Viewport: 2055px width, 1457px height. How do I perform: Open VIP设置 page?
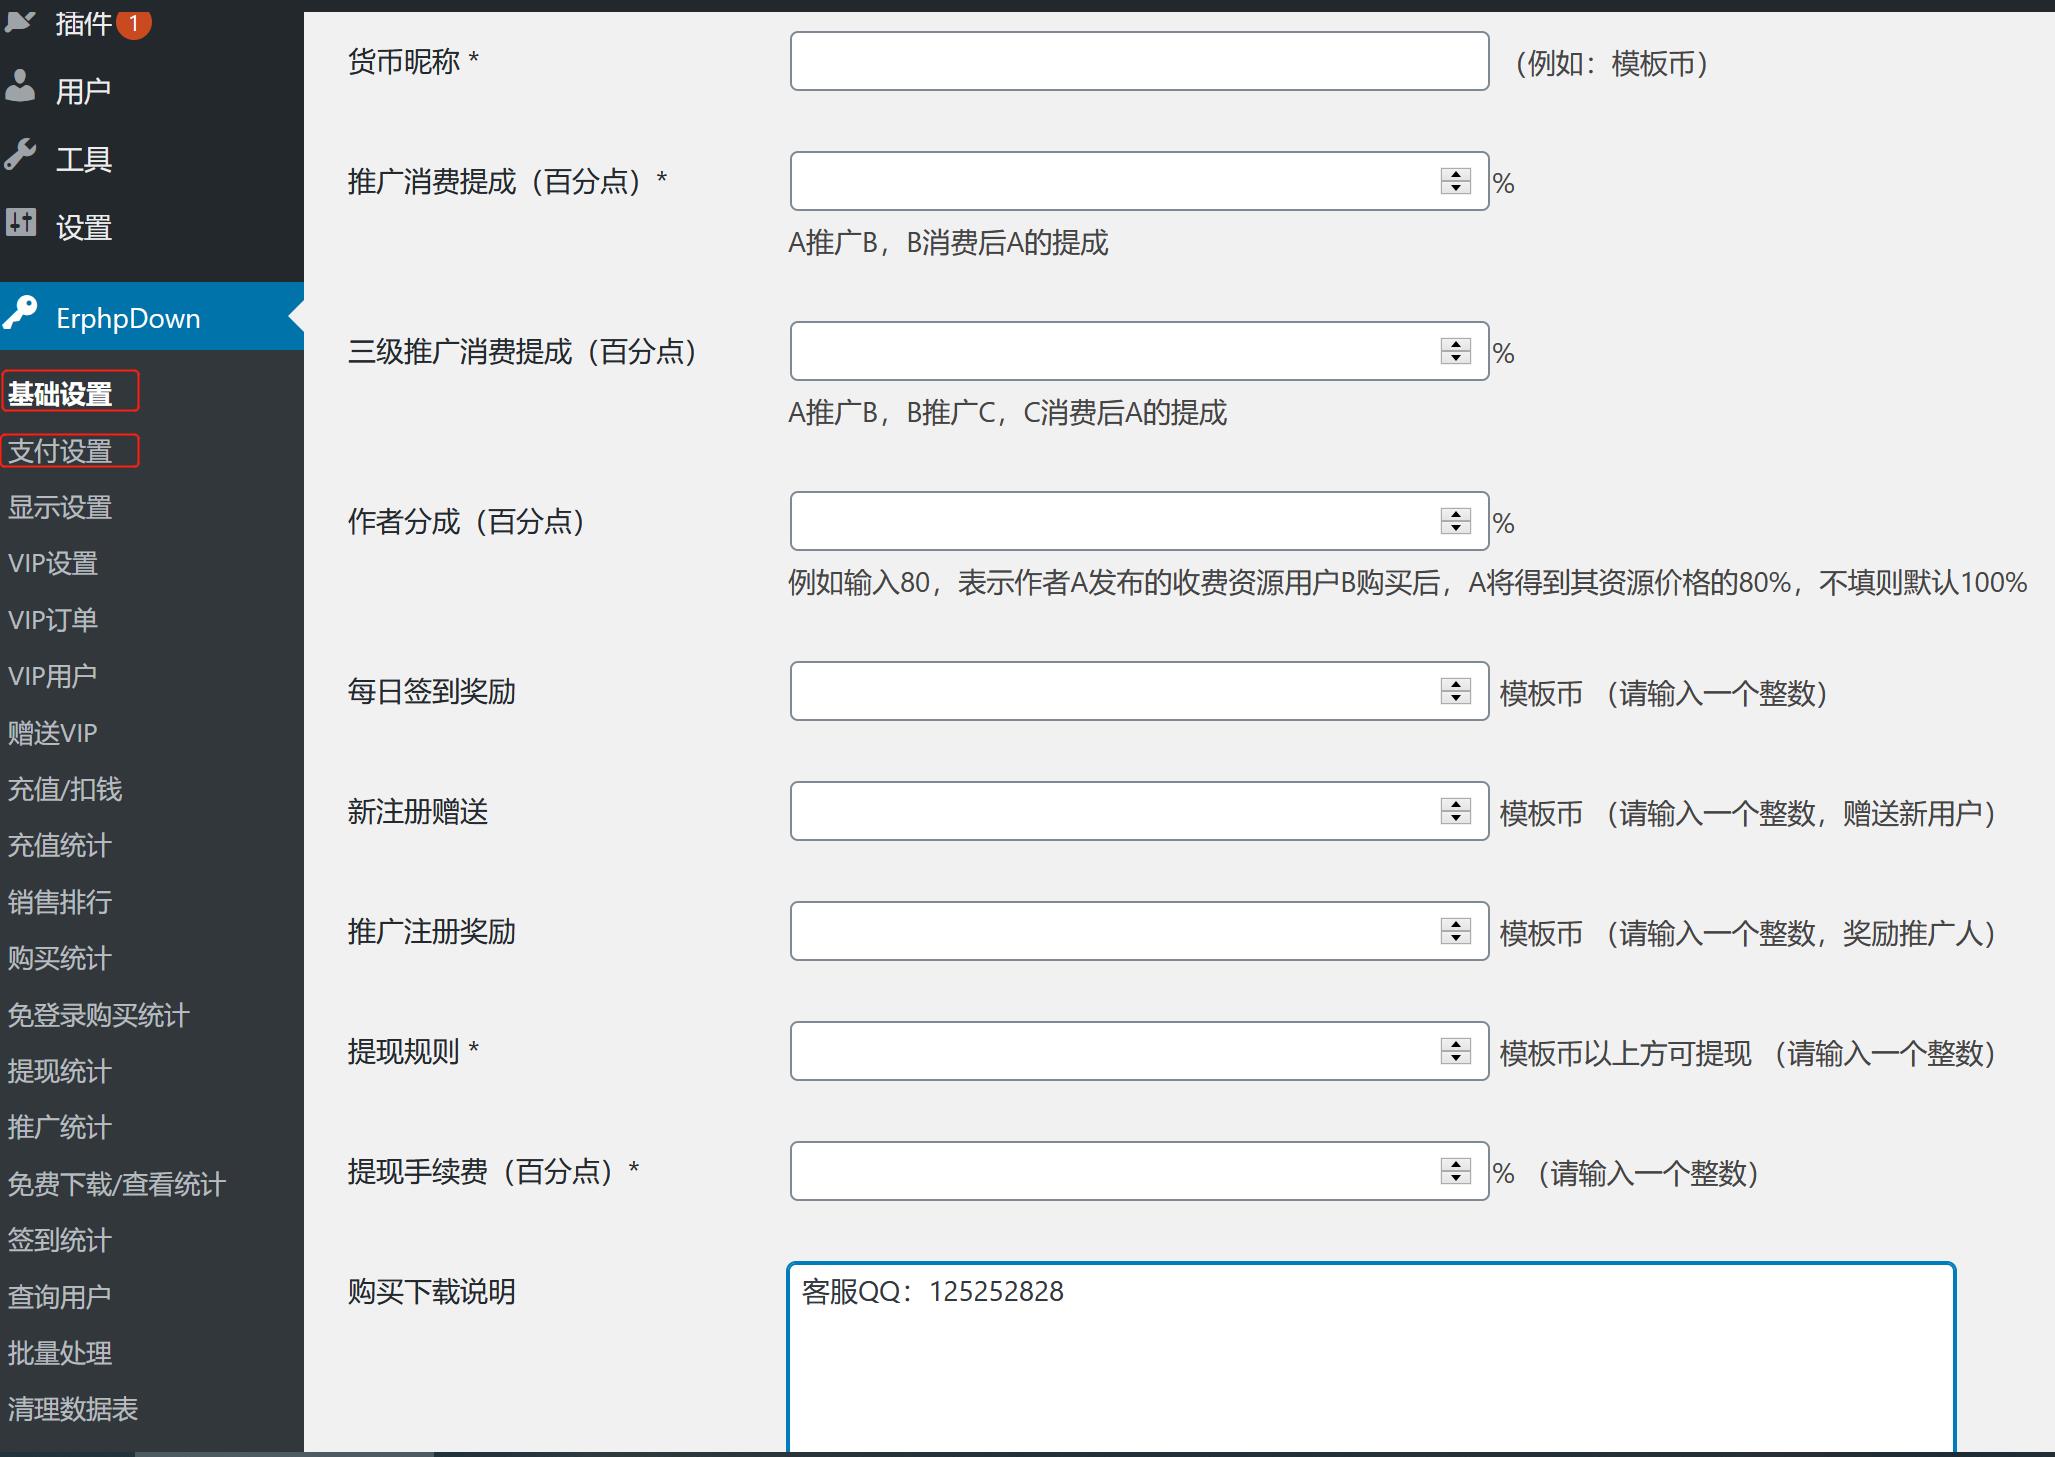pyautogui.click(x=53, y=563)
